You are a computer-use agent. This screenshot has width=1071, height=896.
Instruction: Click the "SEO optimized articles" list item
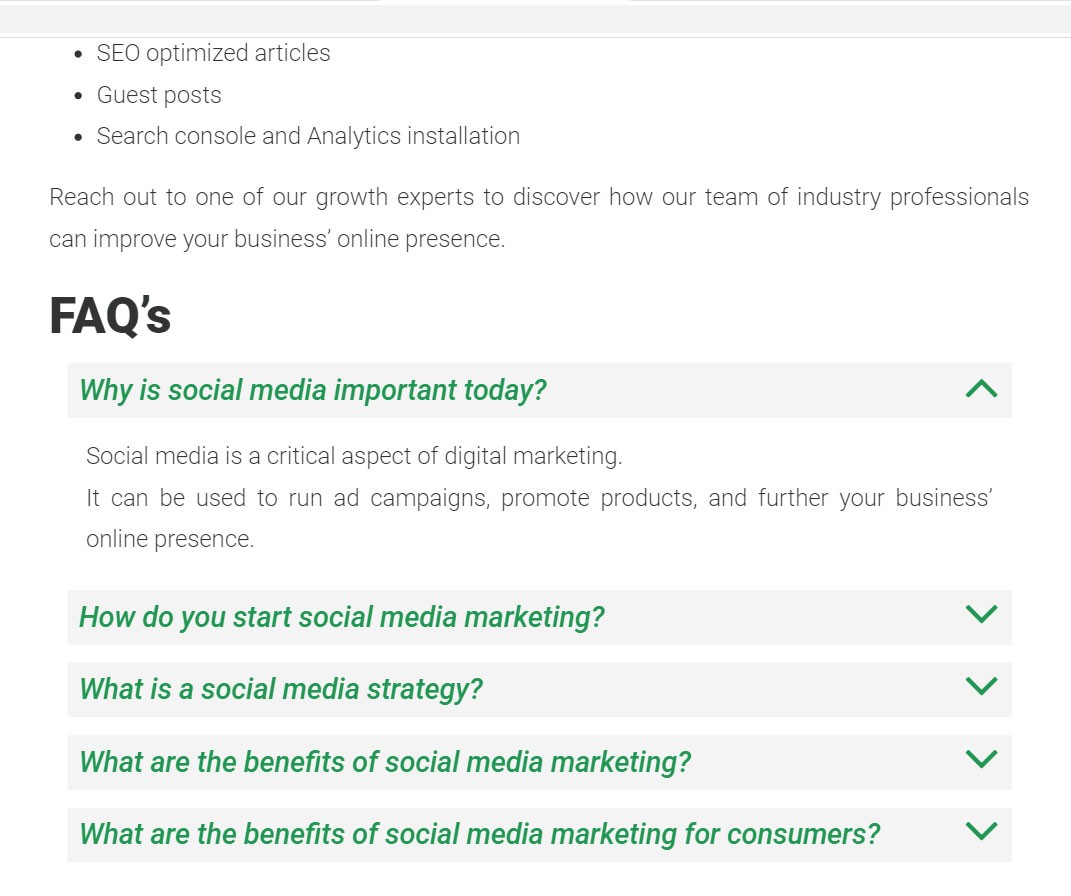[x=213, y=53]
